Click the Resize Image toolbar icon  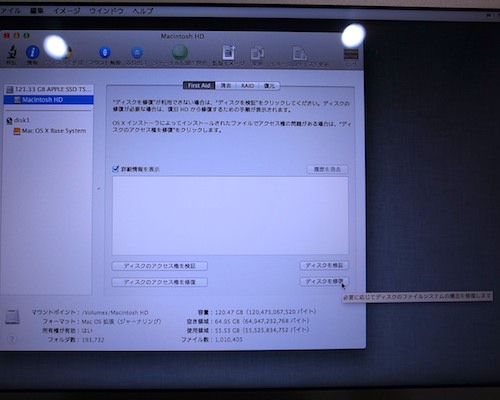point(299,53)
